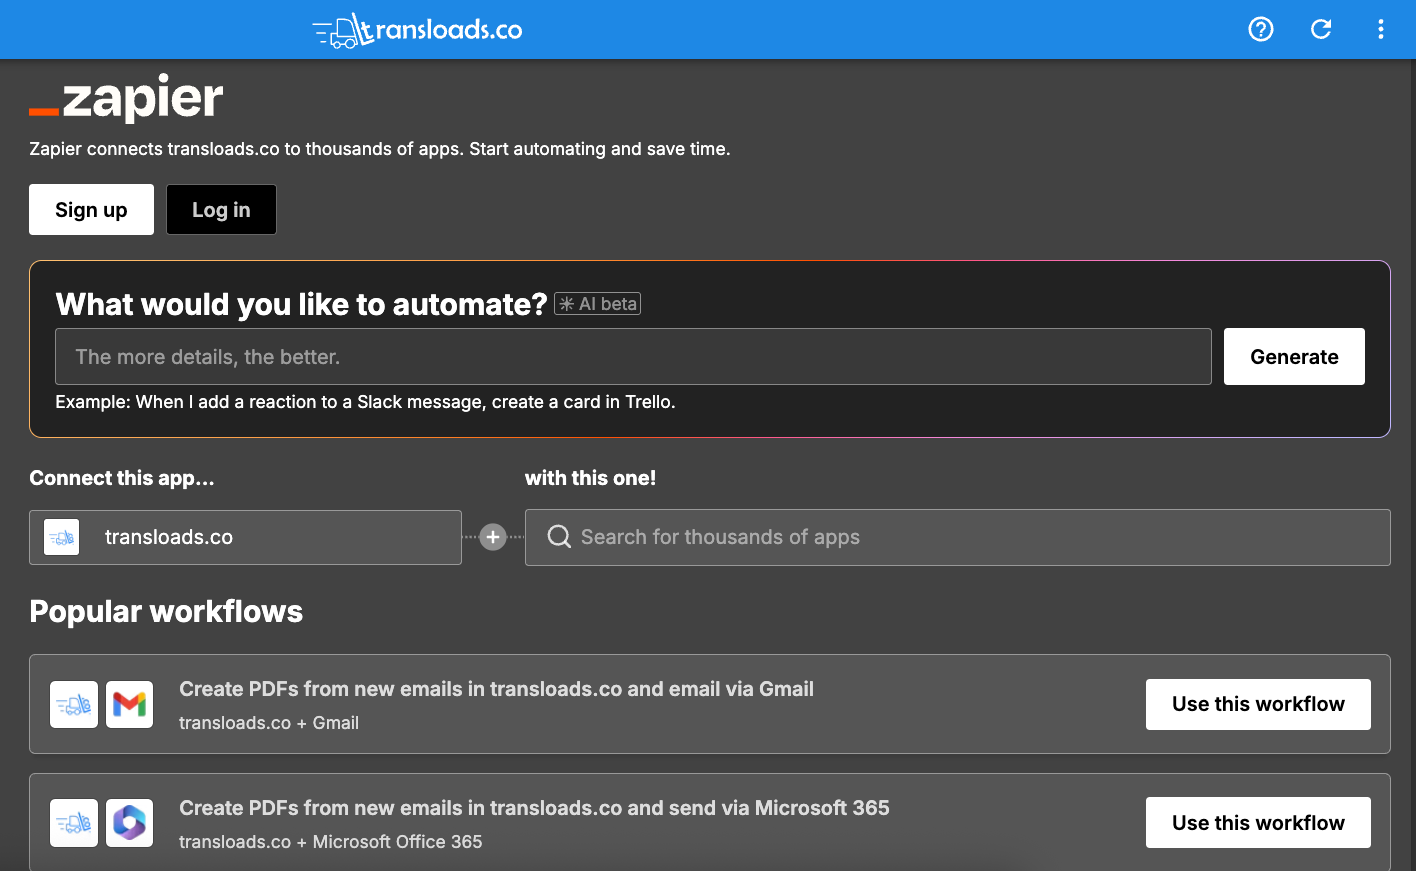Click the 'with this one!' label
The height and width of the screenshot is (871, 1416).
pyautogui.click(x=590, y=478)
